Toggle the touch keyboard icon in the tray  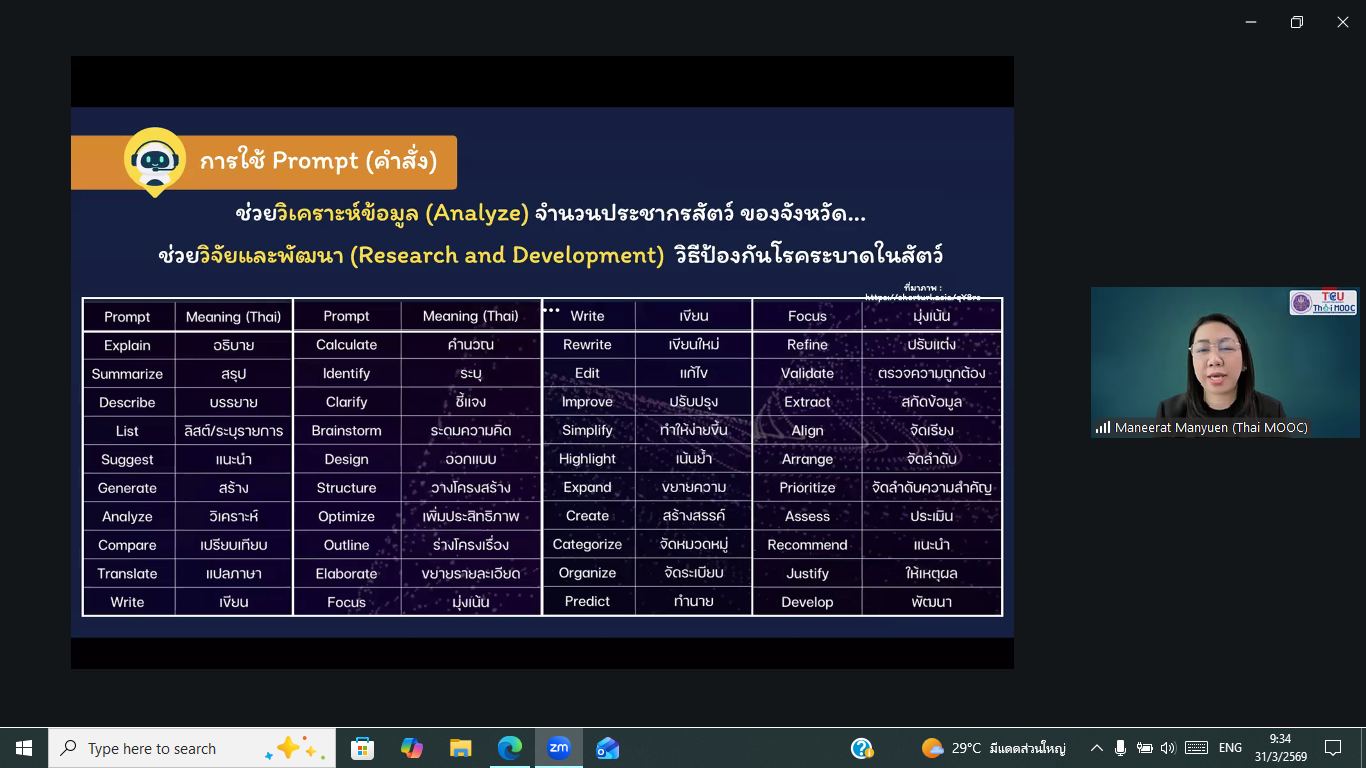pos(1196,748)
